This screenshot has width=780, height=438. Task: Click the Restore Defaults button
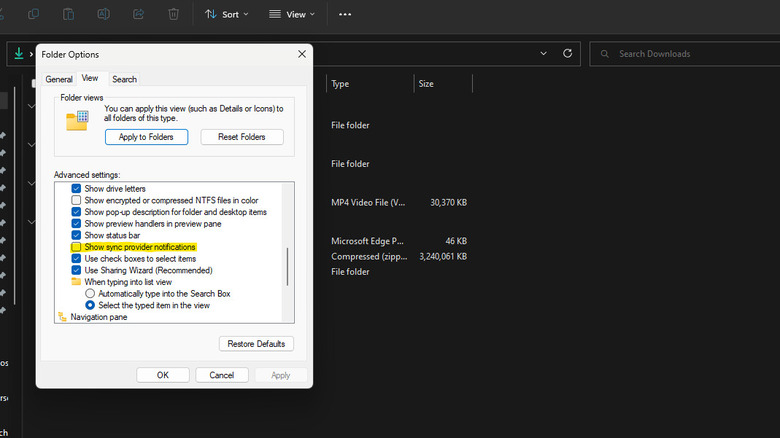(x=256, y=344)
